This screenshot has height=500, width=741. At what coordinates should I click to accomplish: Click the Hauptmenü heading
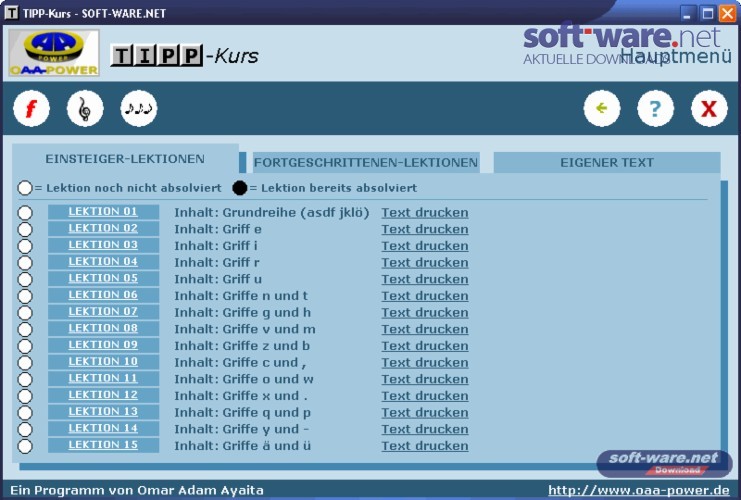[x=676, y=56]
